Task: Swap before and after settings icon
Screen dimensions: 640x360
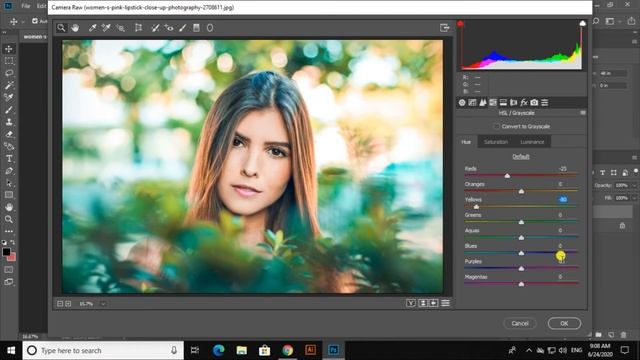Action: click(423, 303)
